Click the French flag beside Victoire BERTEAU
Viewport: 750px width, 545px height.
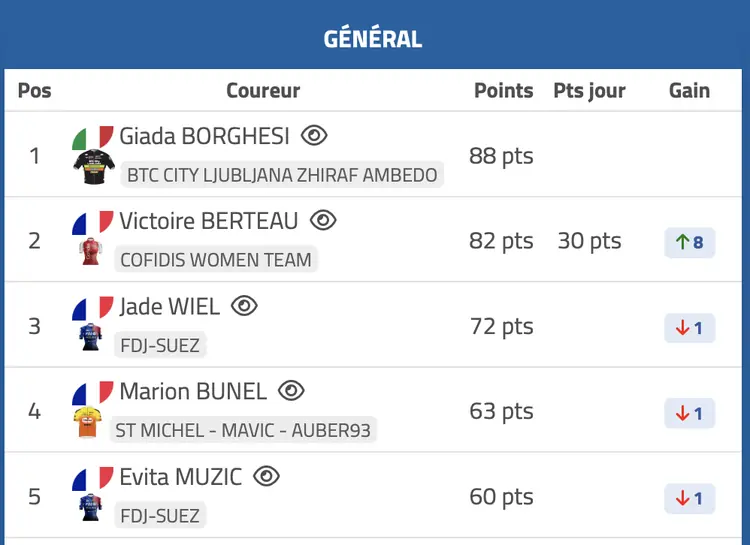click(x=93, y=222)
